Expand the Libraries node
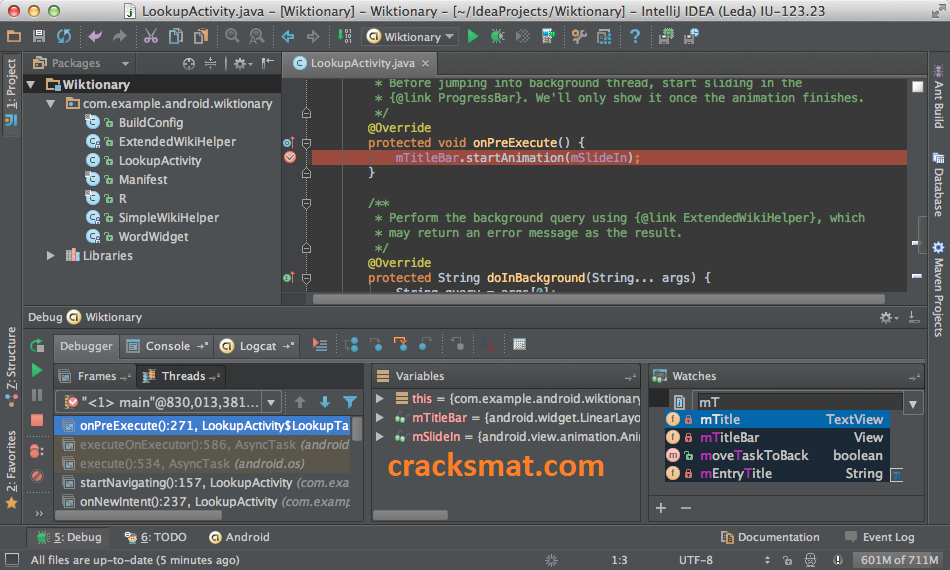This screenshot has width=950, height=570. pyautogui.click(x=51, y=256)
